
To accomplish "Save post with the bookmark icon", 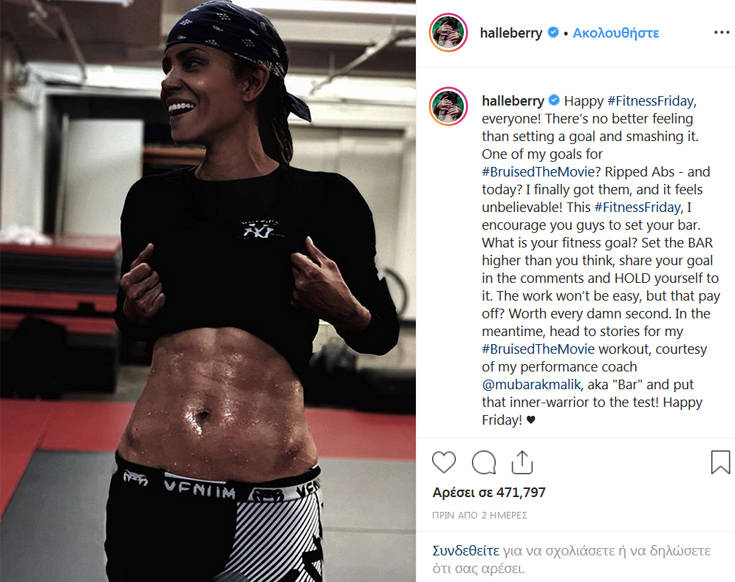I will point(720,462).
